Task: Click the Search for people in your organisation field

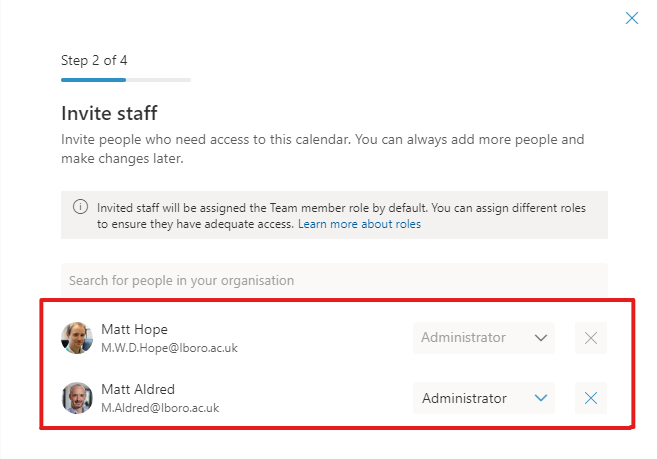Action: coord(334,280)
